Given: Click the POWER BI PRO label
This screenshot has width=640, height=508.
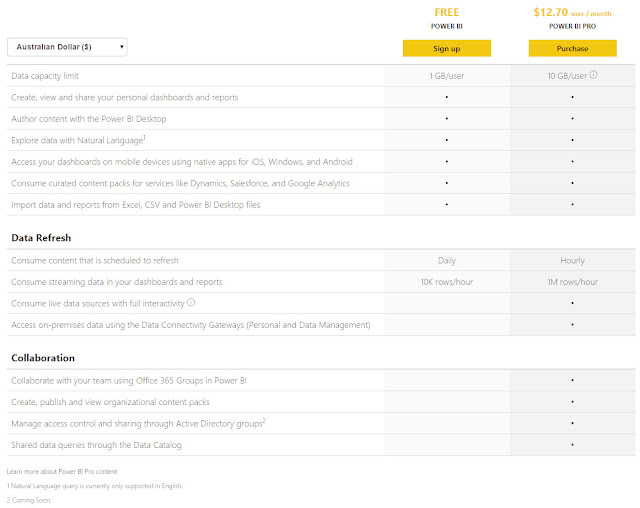Looking at the screenshot, I should click(x=572, y=26).
